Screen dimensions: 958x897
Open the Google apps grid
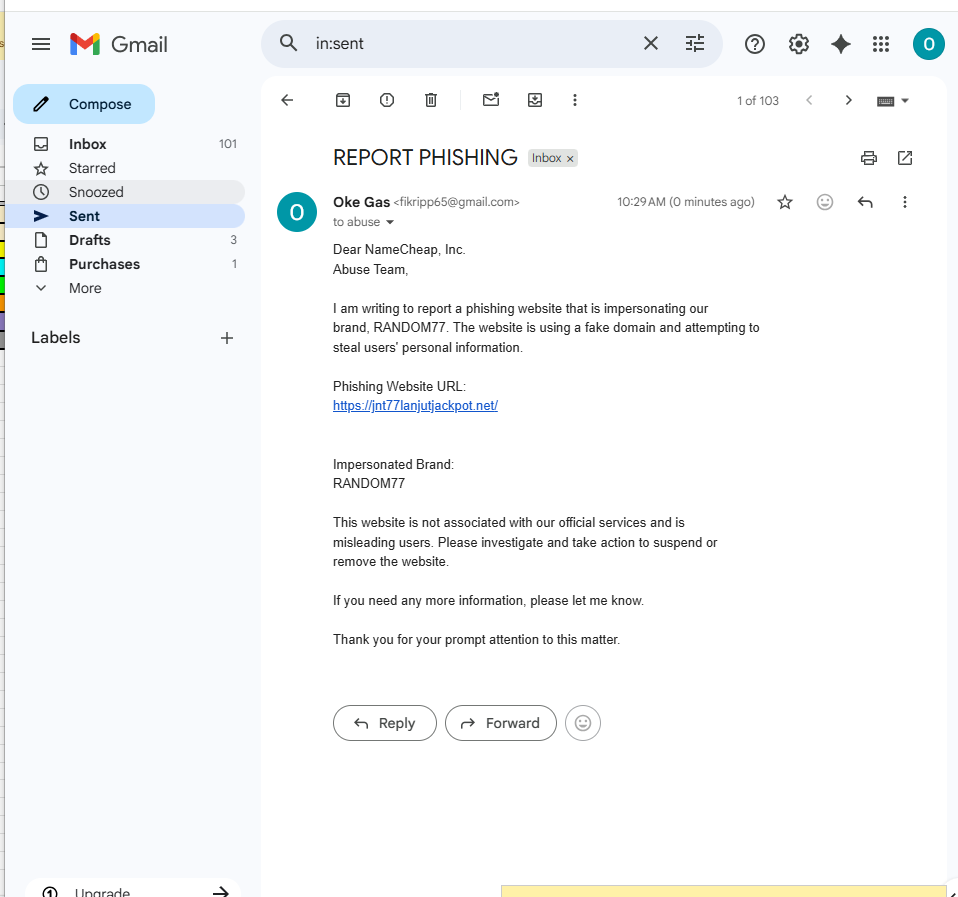[x=880, y=44]
